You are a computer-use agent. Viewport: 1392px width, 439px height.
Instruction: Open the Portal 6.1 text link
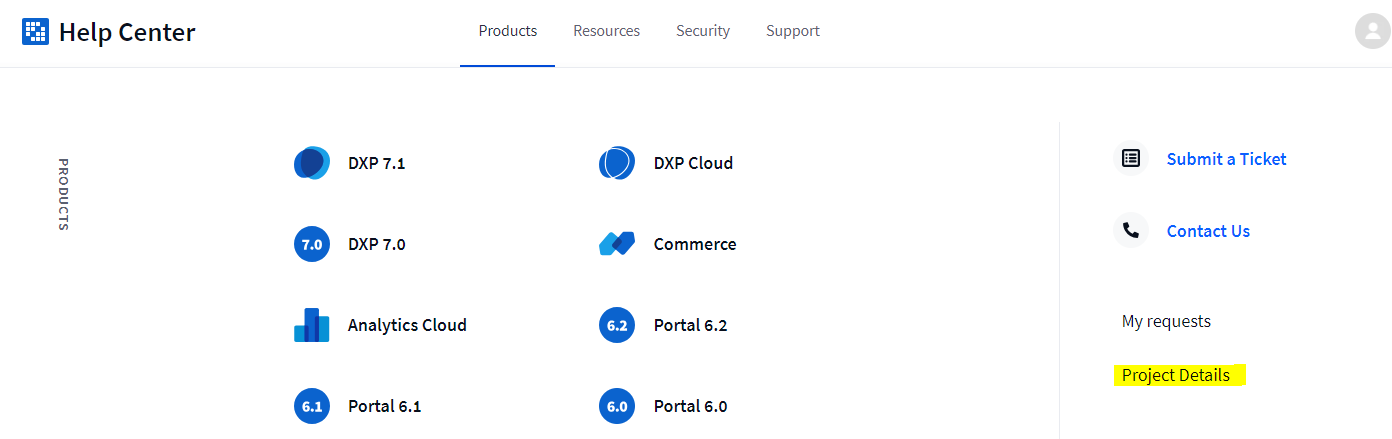(384, 406)
